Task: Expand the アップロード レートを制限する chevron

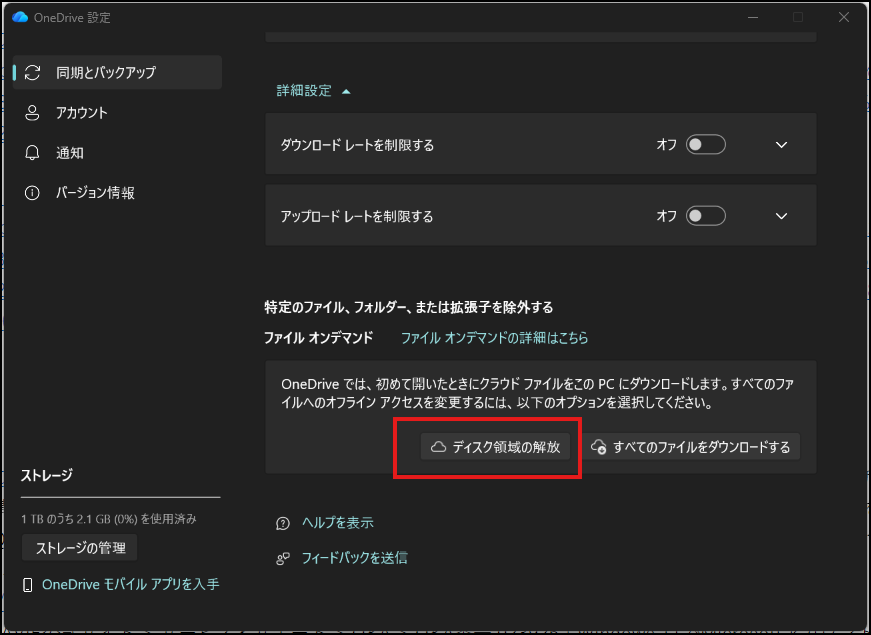Action: coord(781,216)
